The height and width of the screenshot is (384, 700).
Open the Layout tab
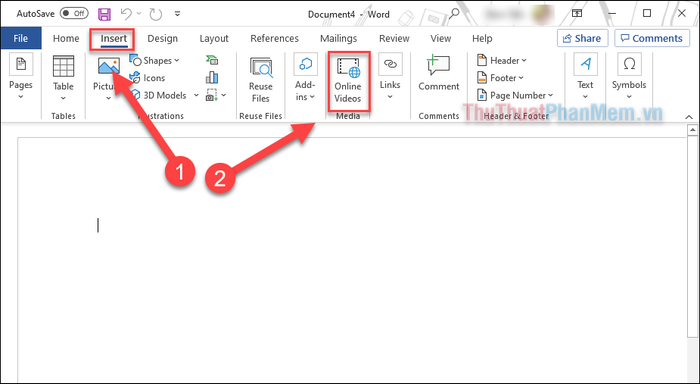tap(214, 38)
